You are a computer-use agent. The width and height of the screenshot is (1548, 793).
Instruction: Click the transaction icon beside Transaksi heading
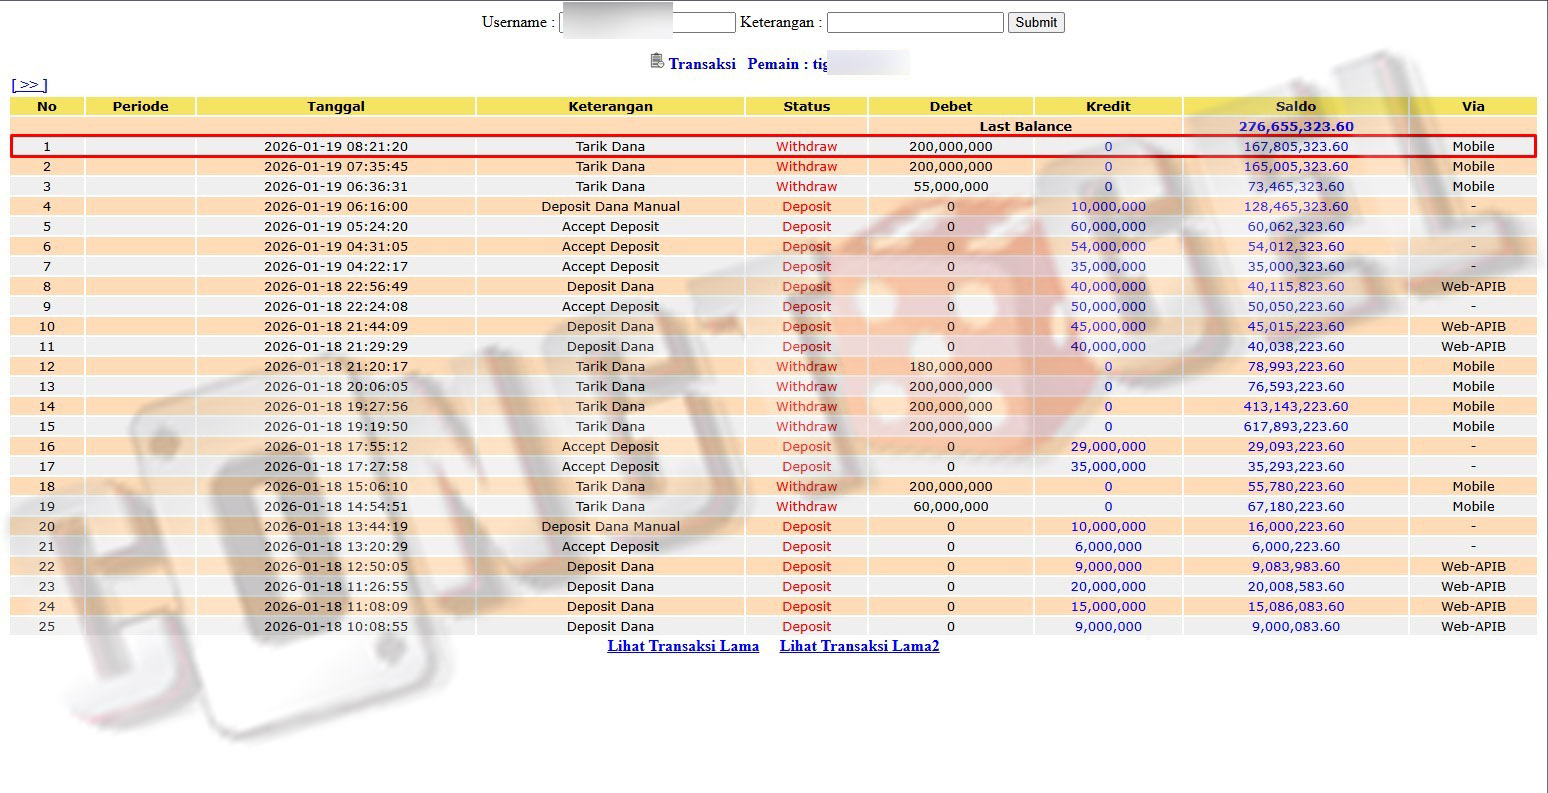tap(657, 62)
